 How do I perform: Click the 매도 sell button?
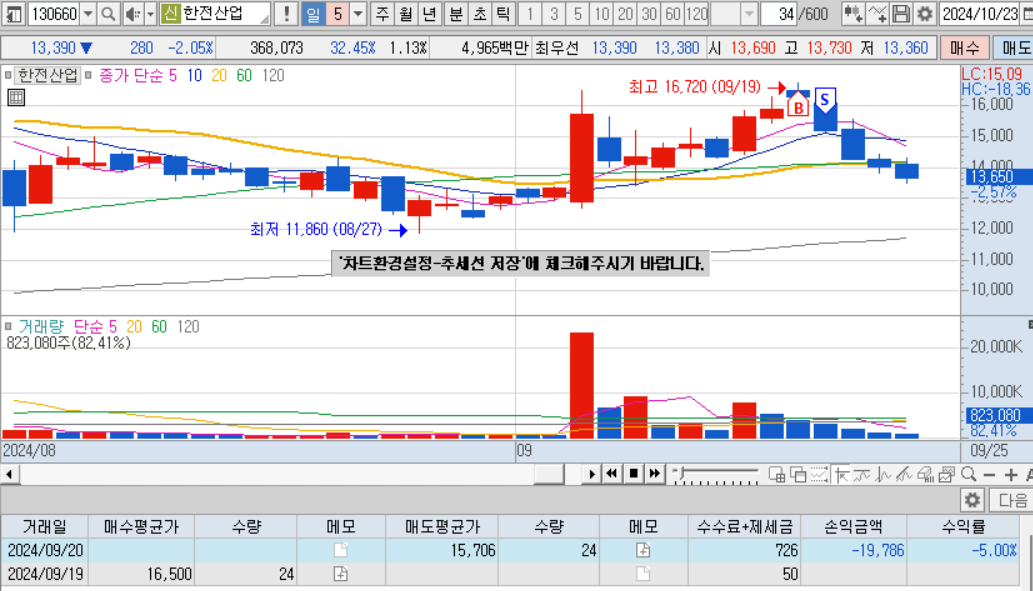click(x=1012, y=48)
